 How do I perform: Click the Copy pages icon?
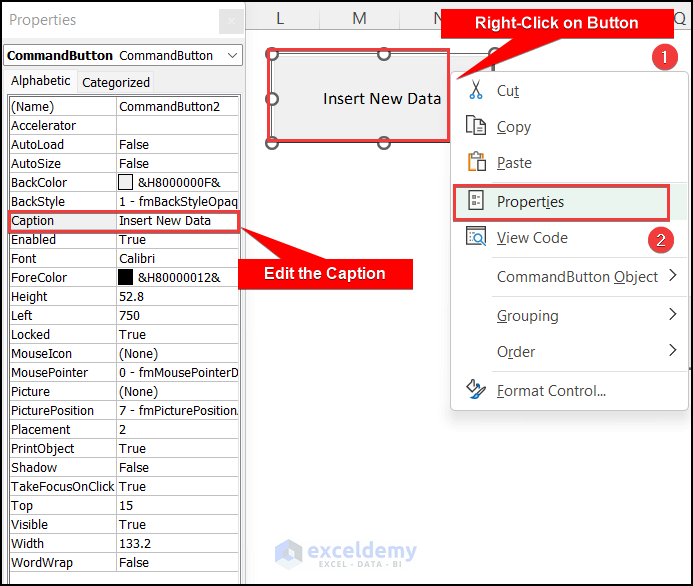pos(476,126)
